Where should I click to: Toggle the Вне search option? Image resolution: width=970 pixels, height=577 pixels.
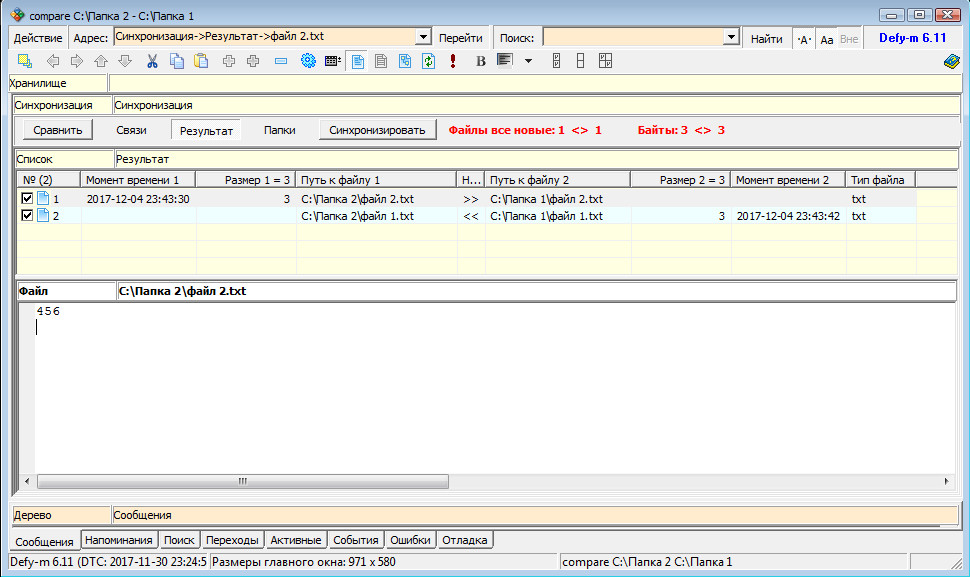tap(849, 38)
